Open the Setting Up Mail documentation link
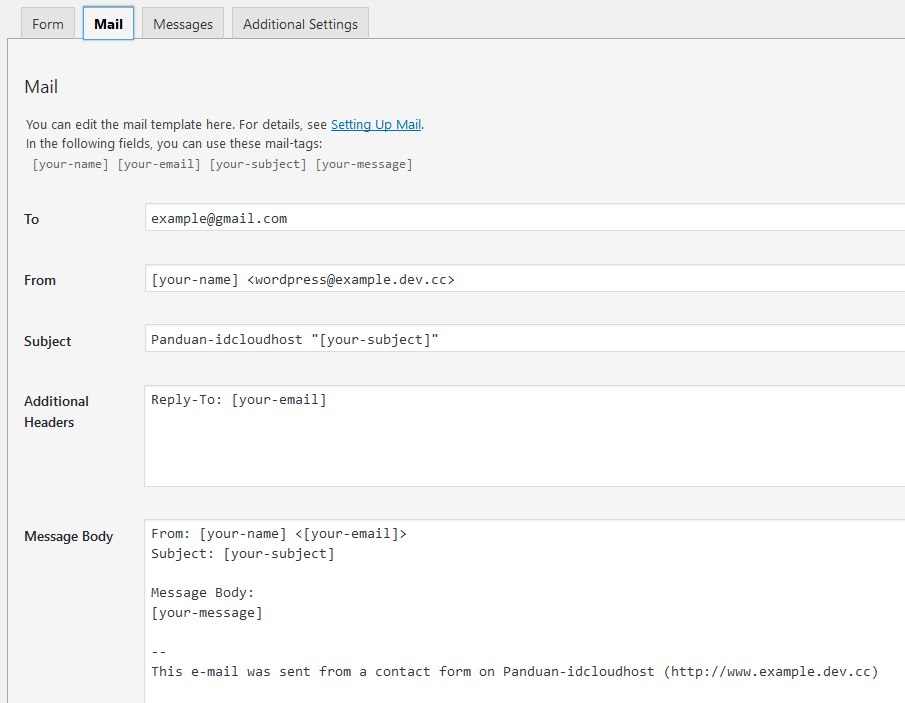Viewport: 905px width, 703px height. point(376,124)
